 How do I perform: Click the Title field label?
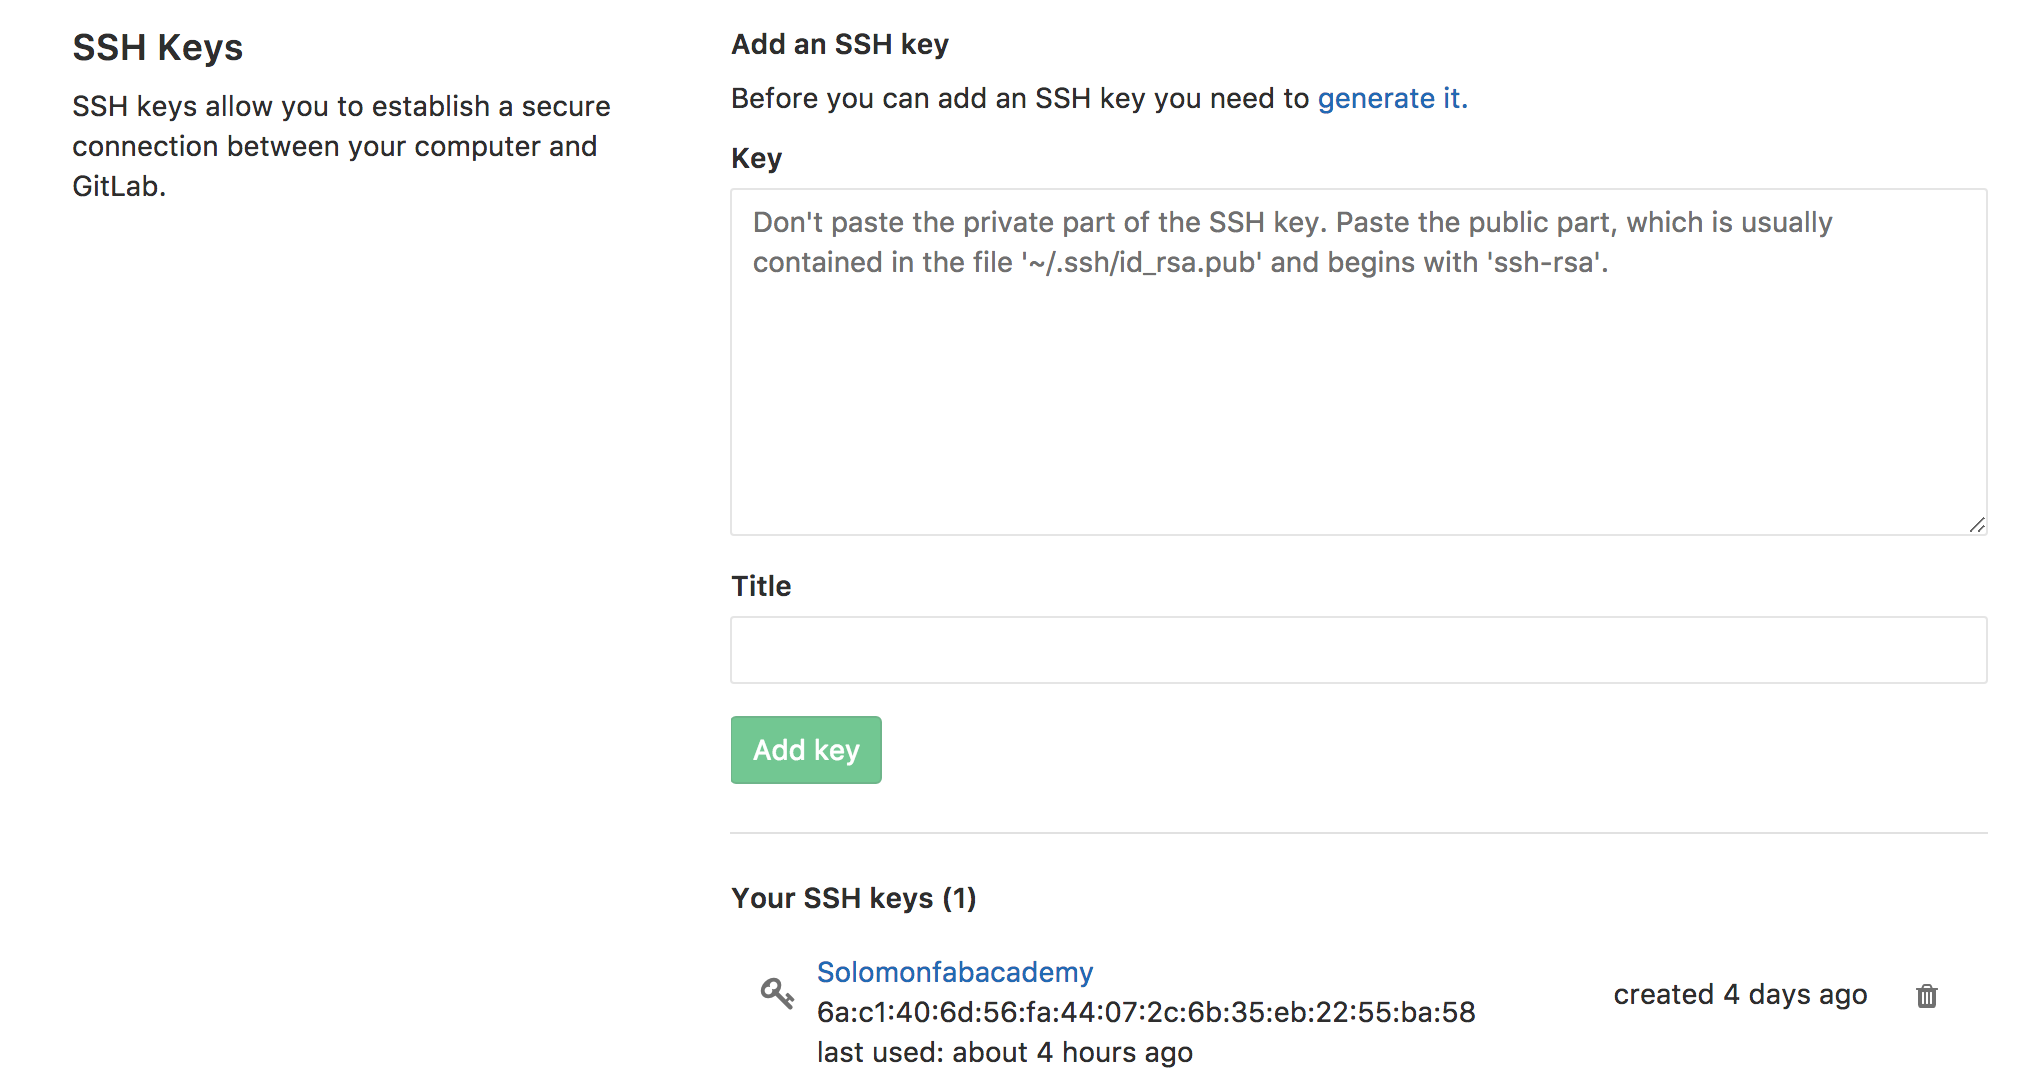point(761,586)
